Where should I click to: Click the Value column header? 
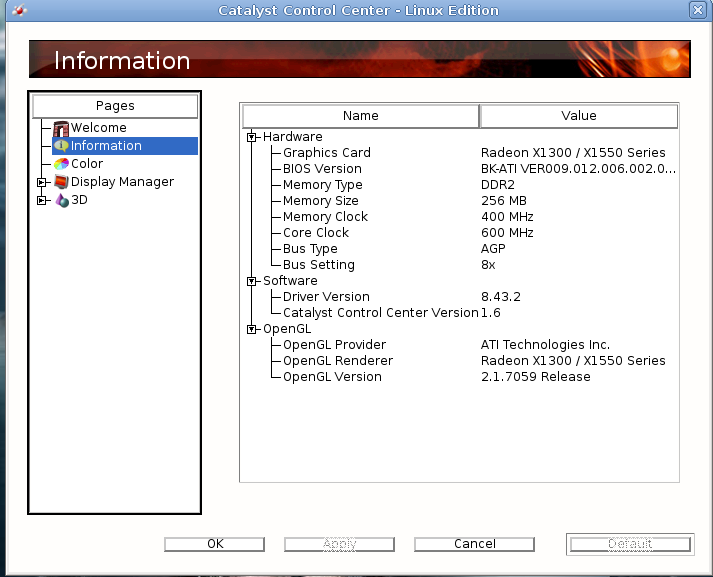click(x=578, y=116)
